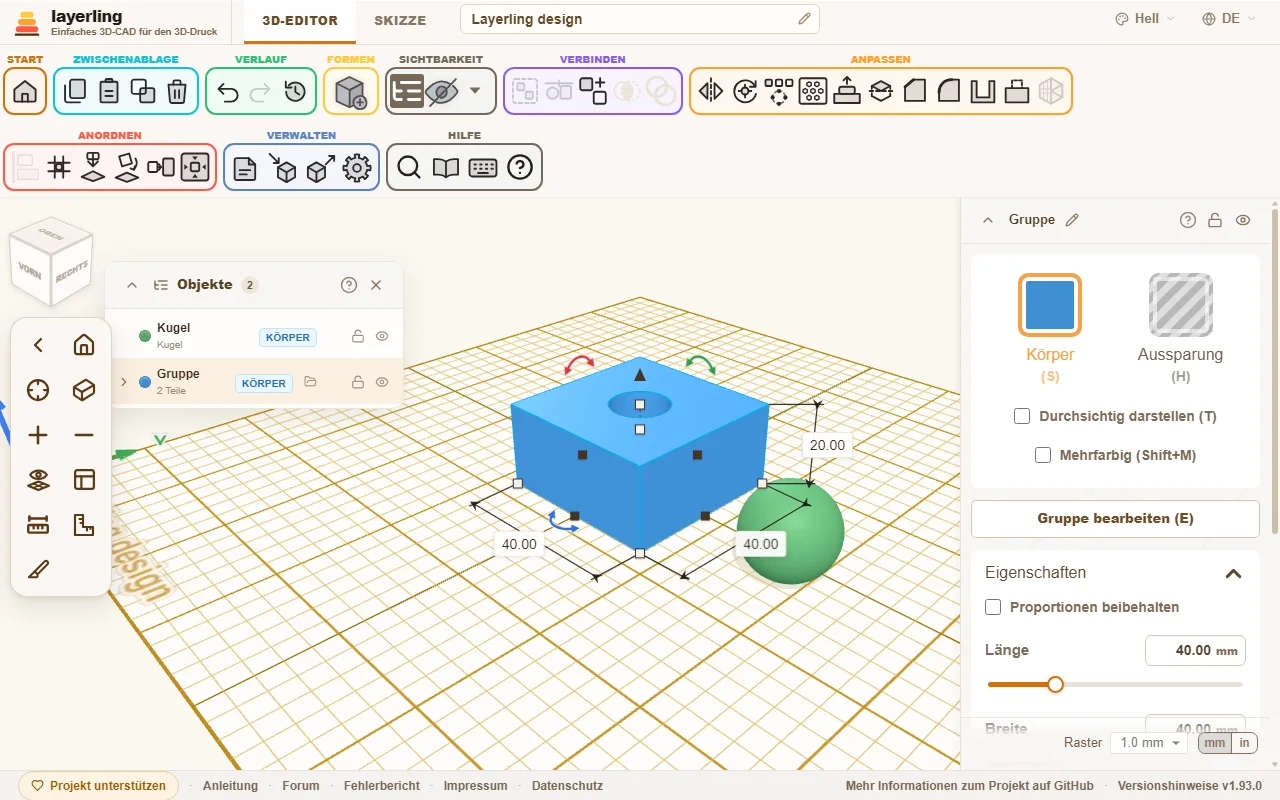Check the Mehrfarbig option
This screenshot has width=1280, height=800.
coord(1043,455)
